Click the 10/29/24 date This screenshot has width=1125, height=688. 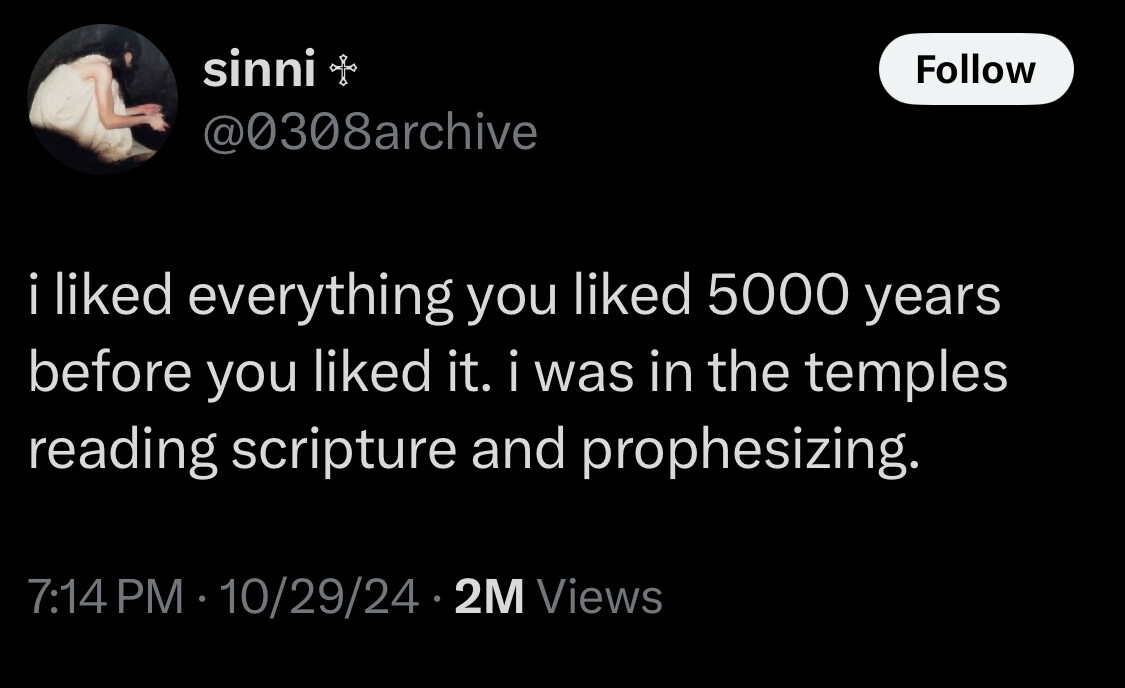coord(319,596)
